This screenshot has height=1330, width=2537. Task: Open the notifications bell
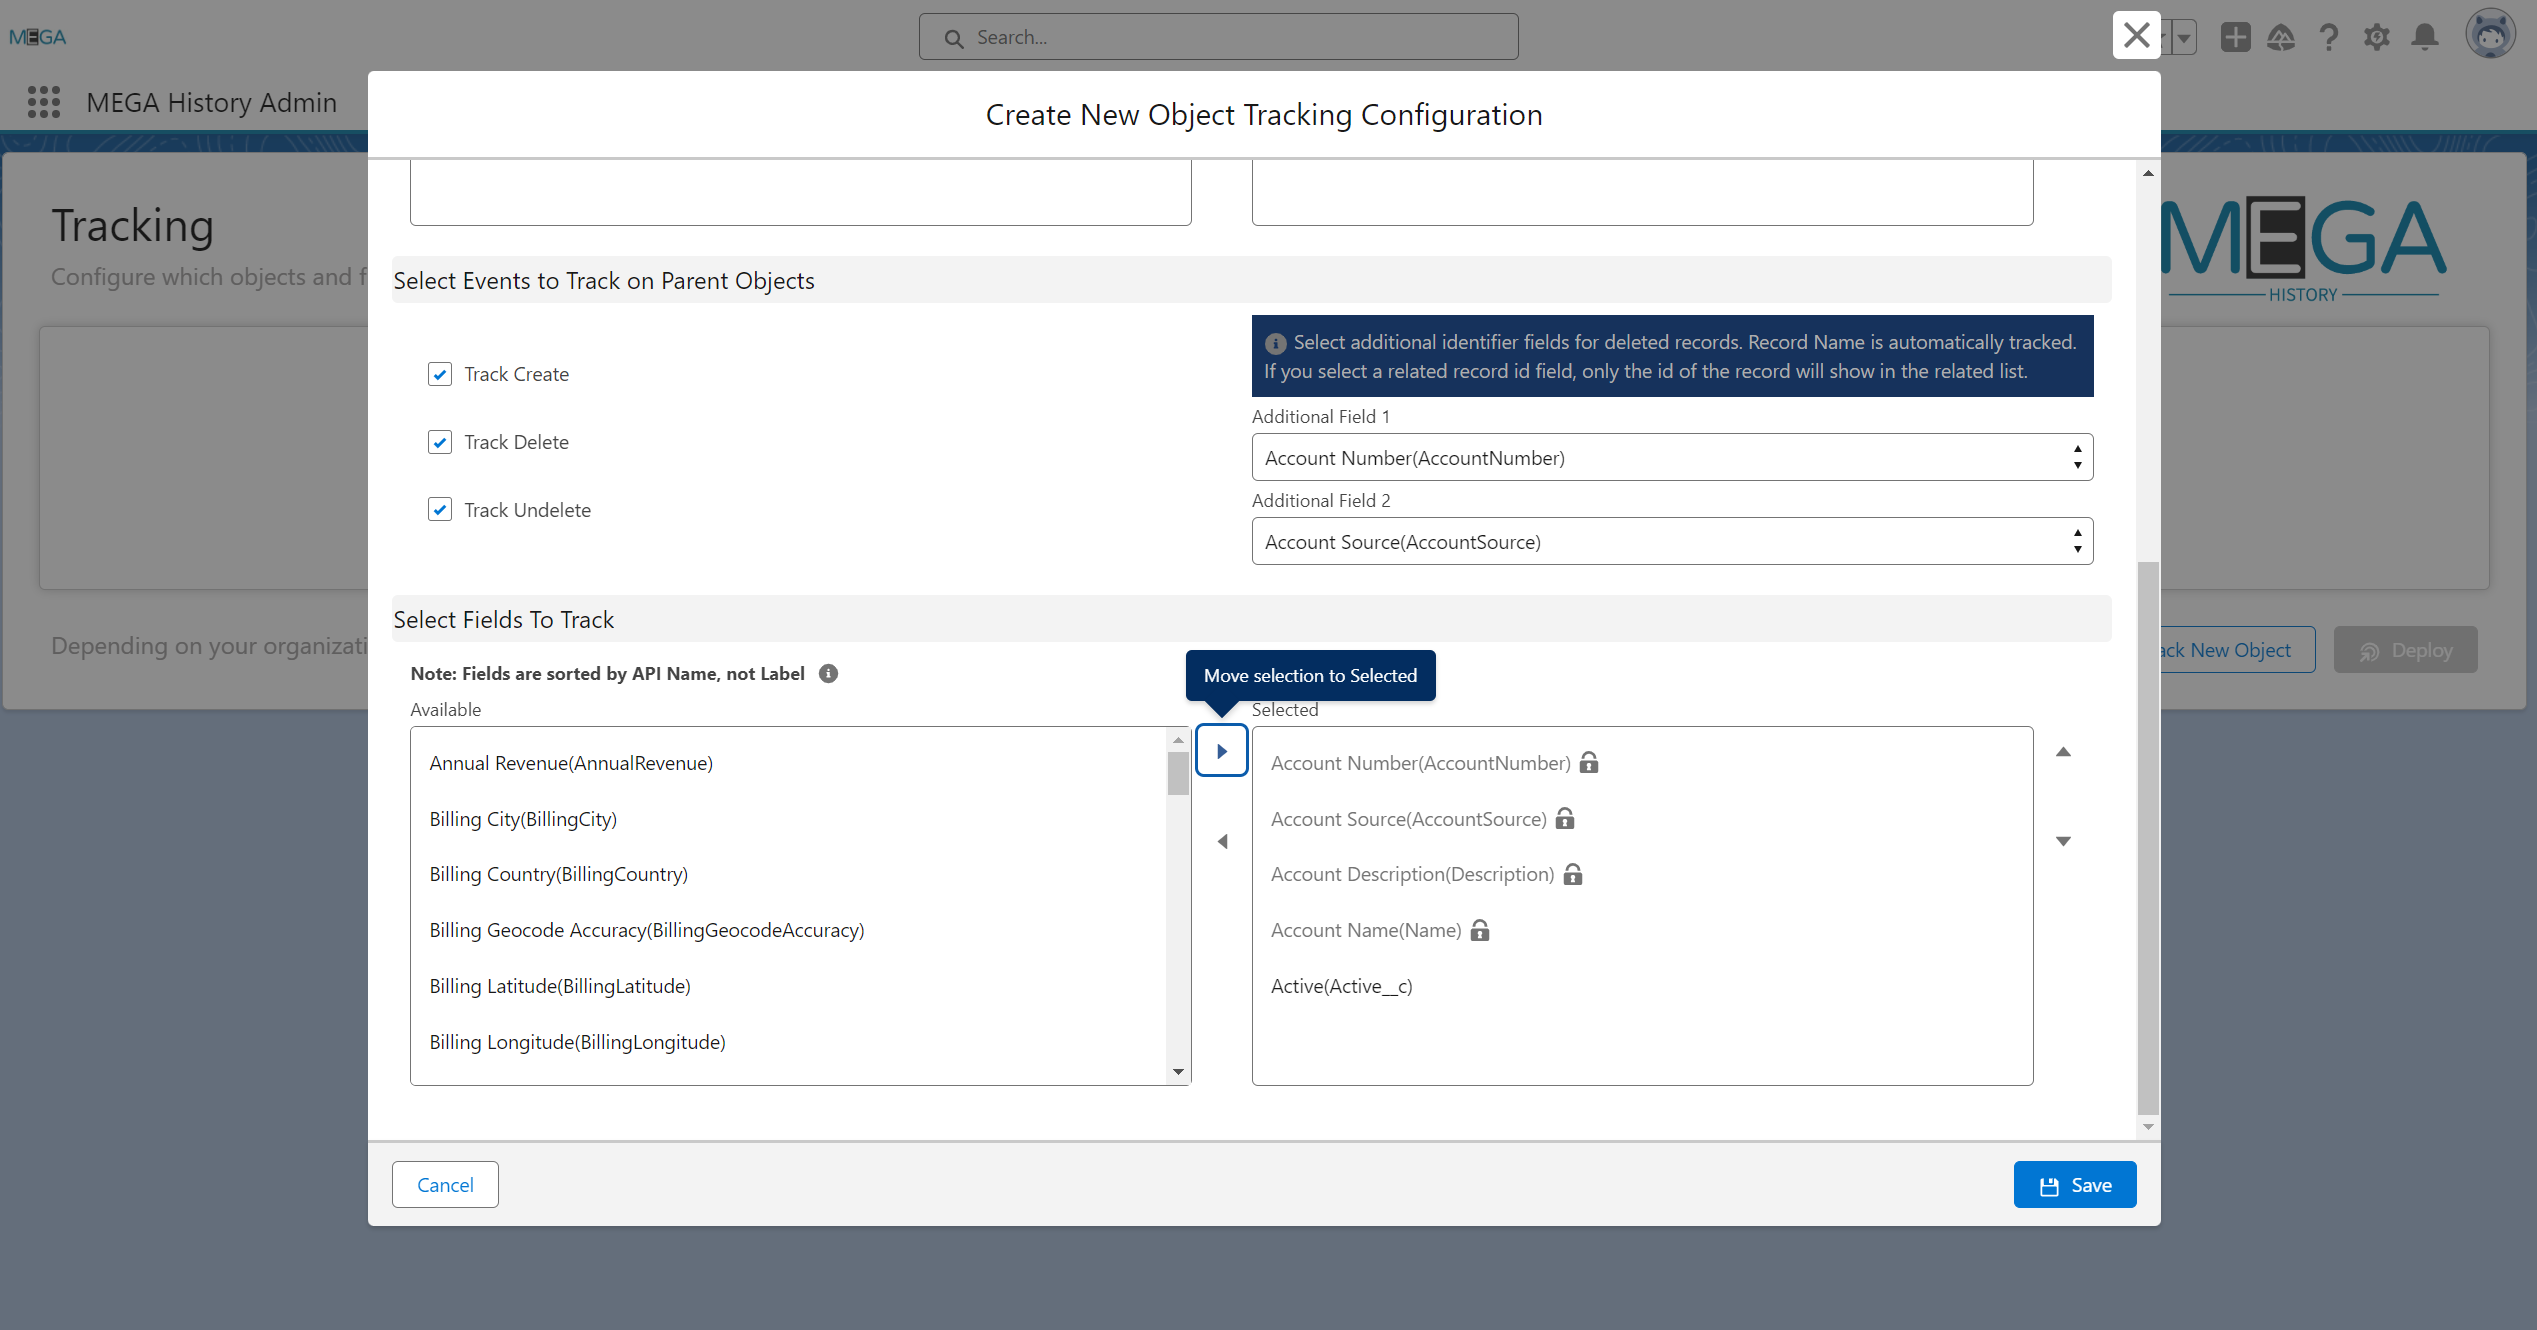tap(2424, 37)
